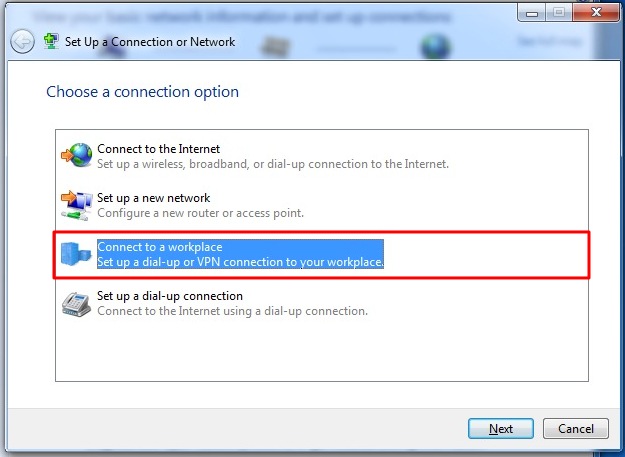Pick Set up a dial-up connection option

[x=170, y=296]
